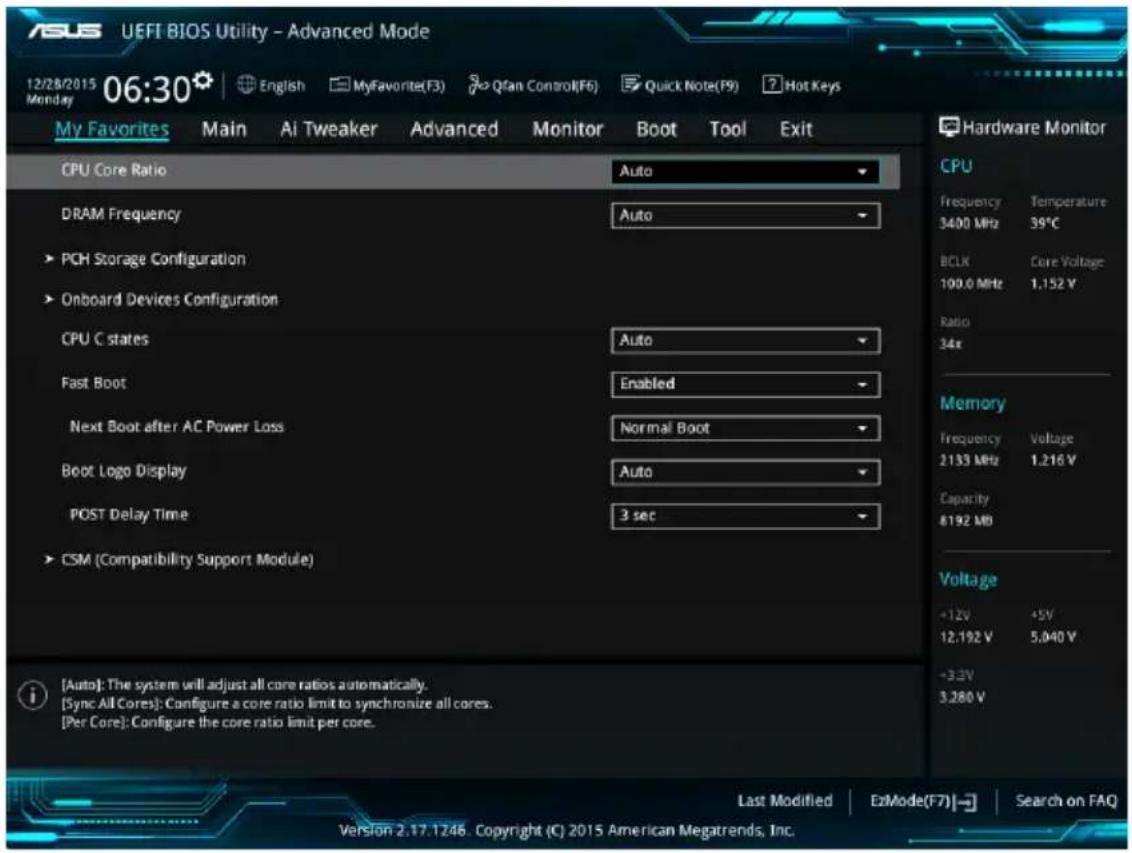Select the Fast Boot label

tap(93, 383)
